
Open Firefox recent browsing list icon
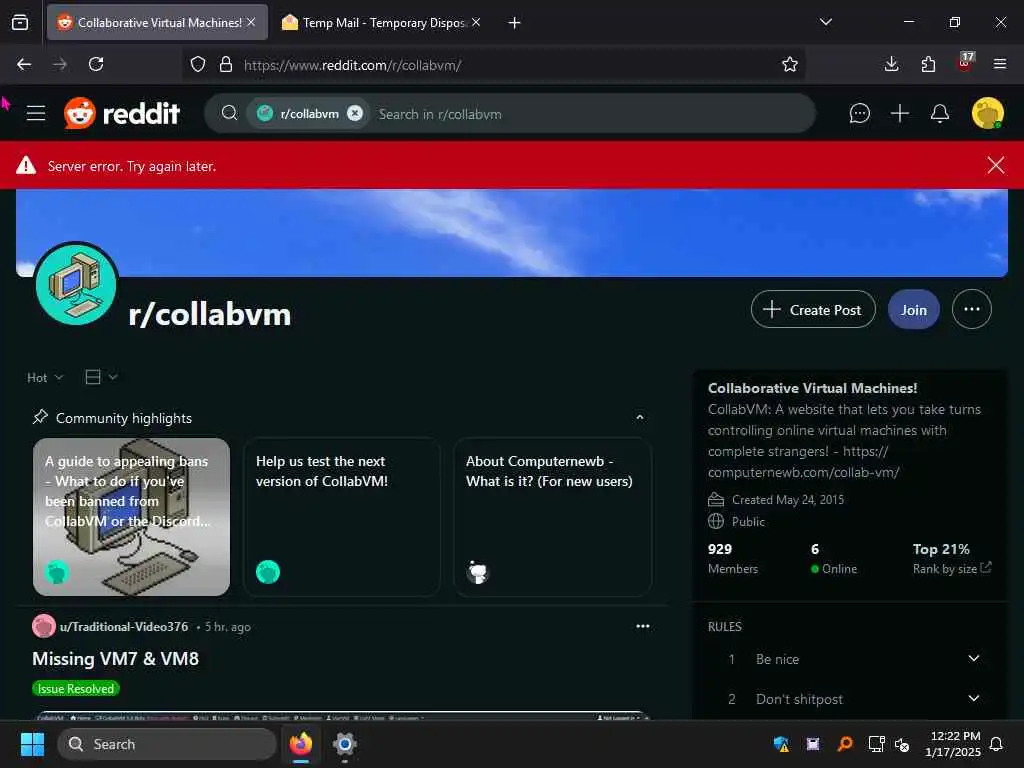[x=20, y=23]
